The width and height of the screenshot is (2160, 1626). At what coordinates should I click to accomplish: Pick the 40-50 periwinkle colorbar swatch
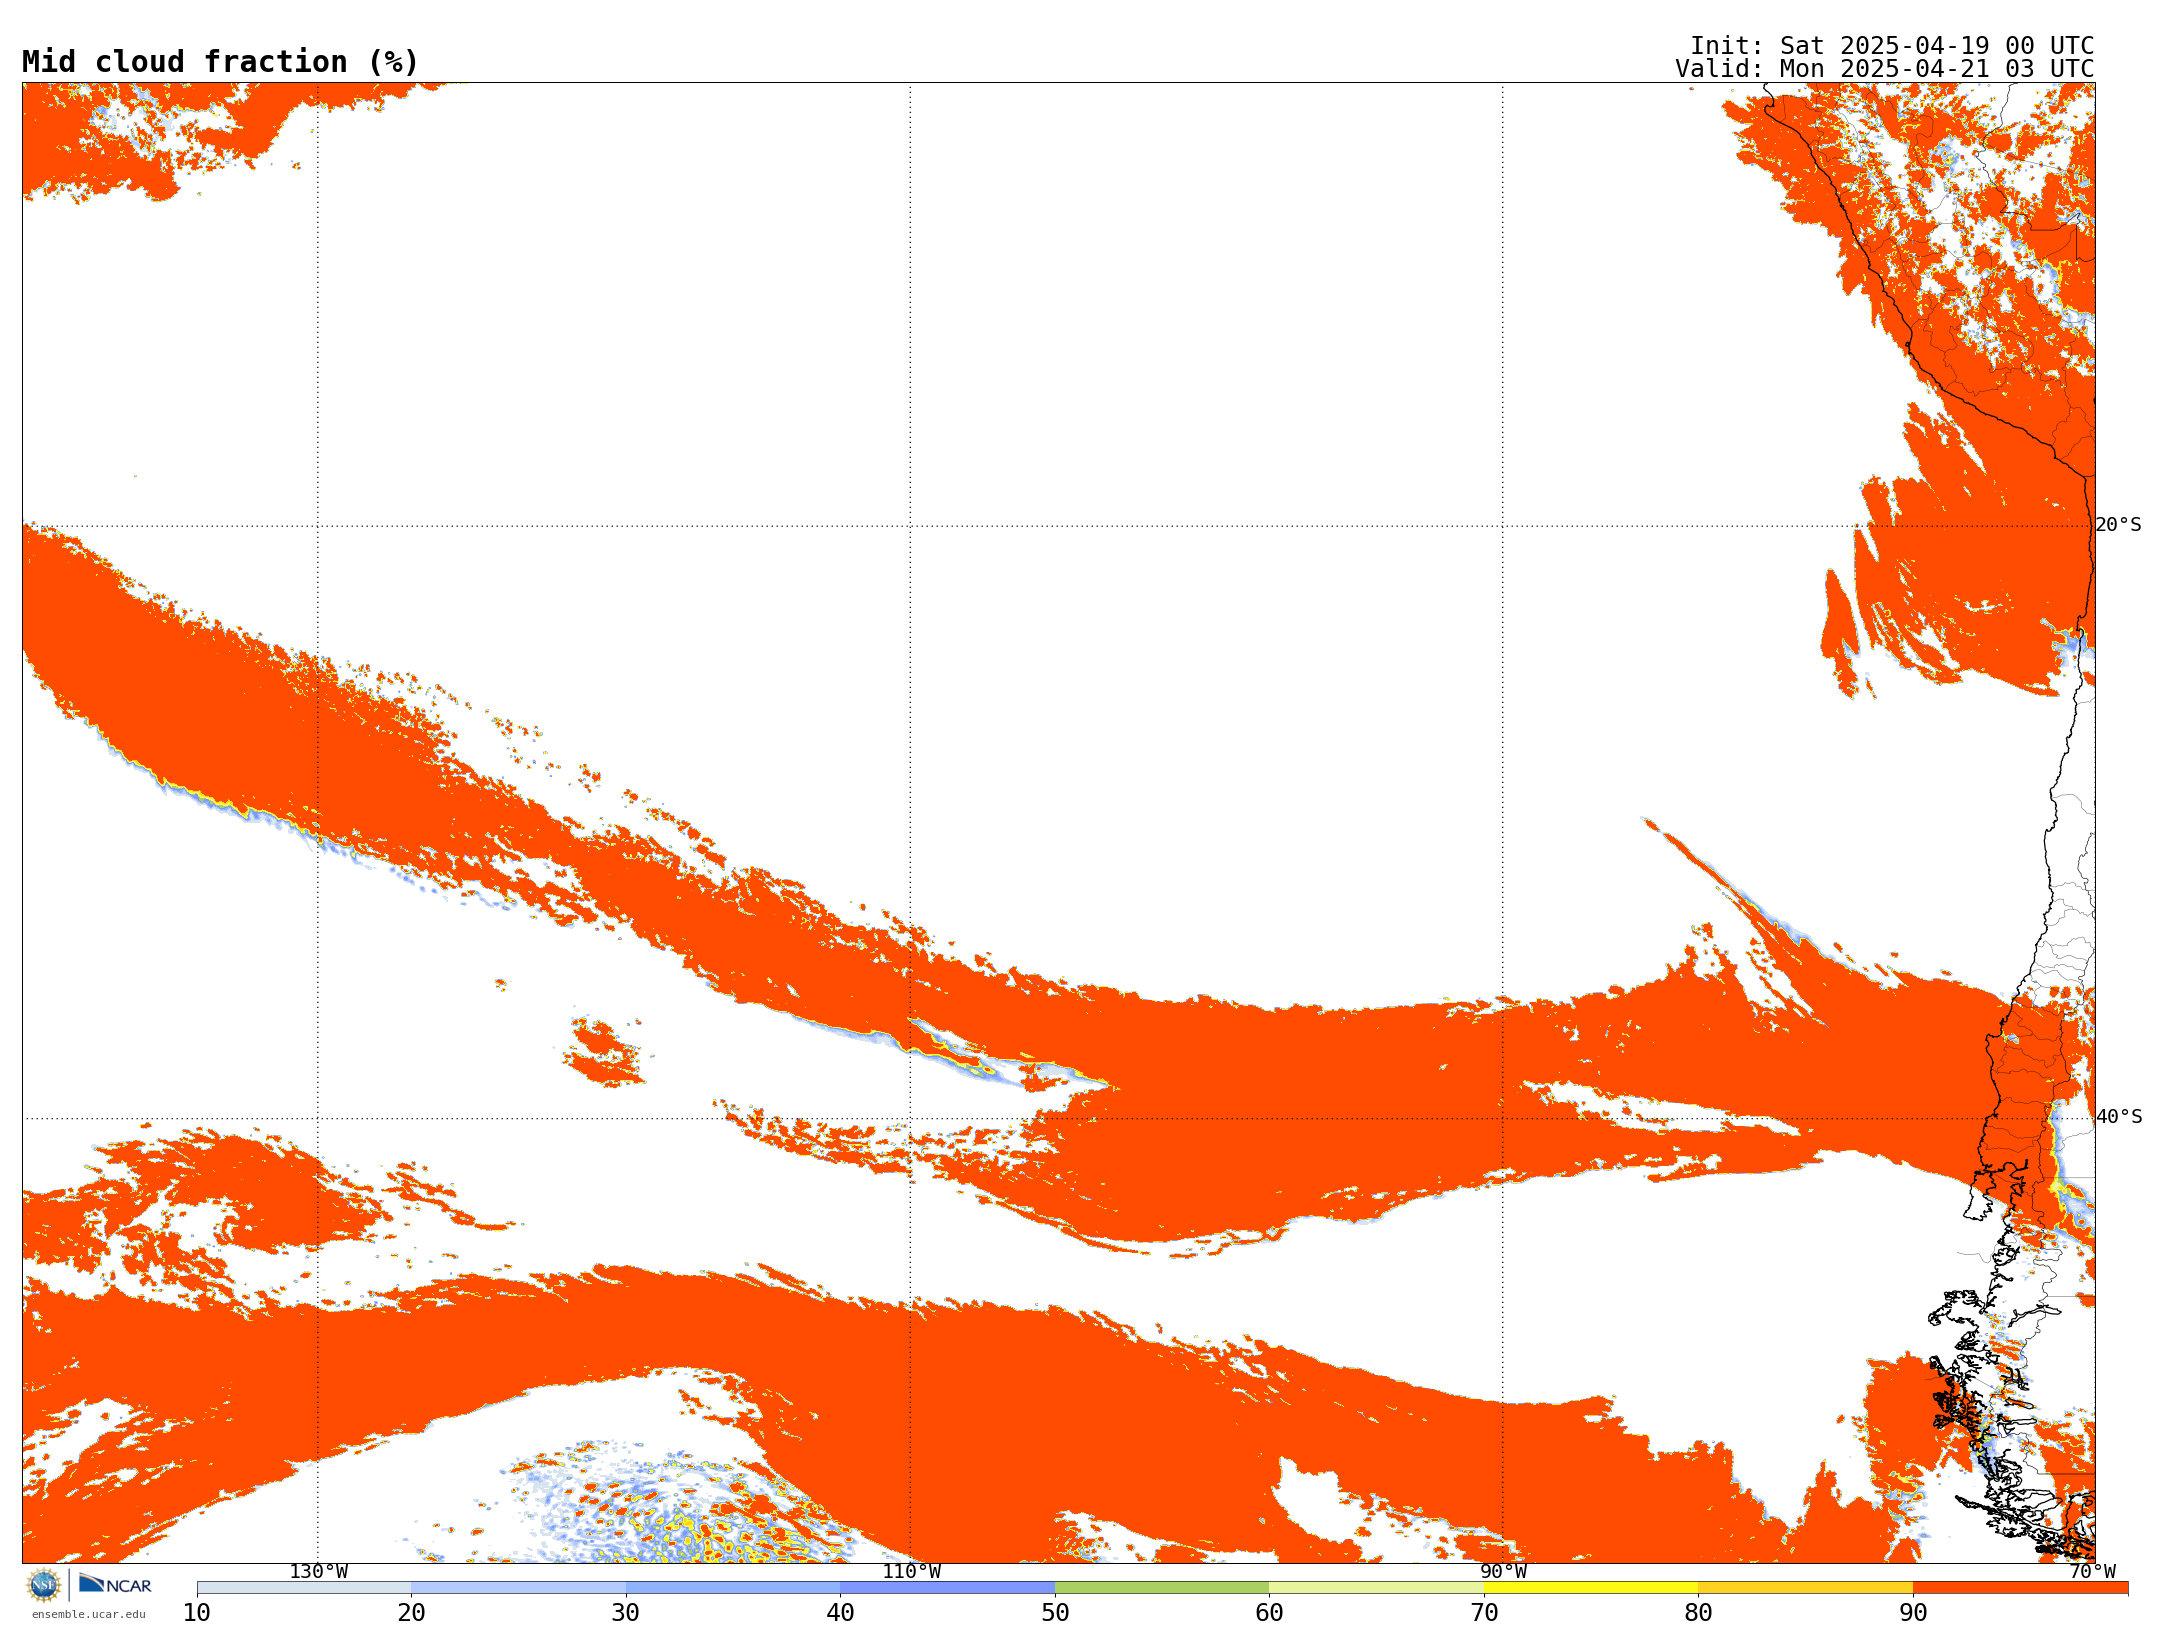pyautogui.click(x=947, y=1588)
